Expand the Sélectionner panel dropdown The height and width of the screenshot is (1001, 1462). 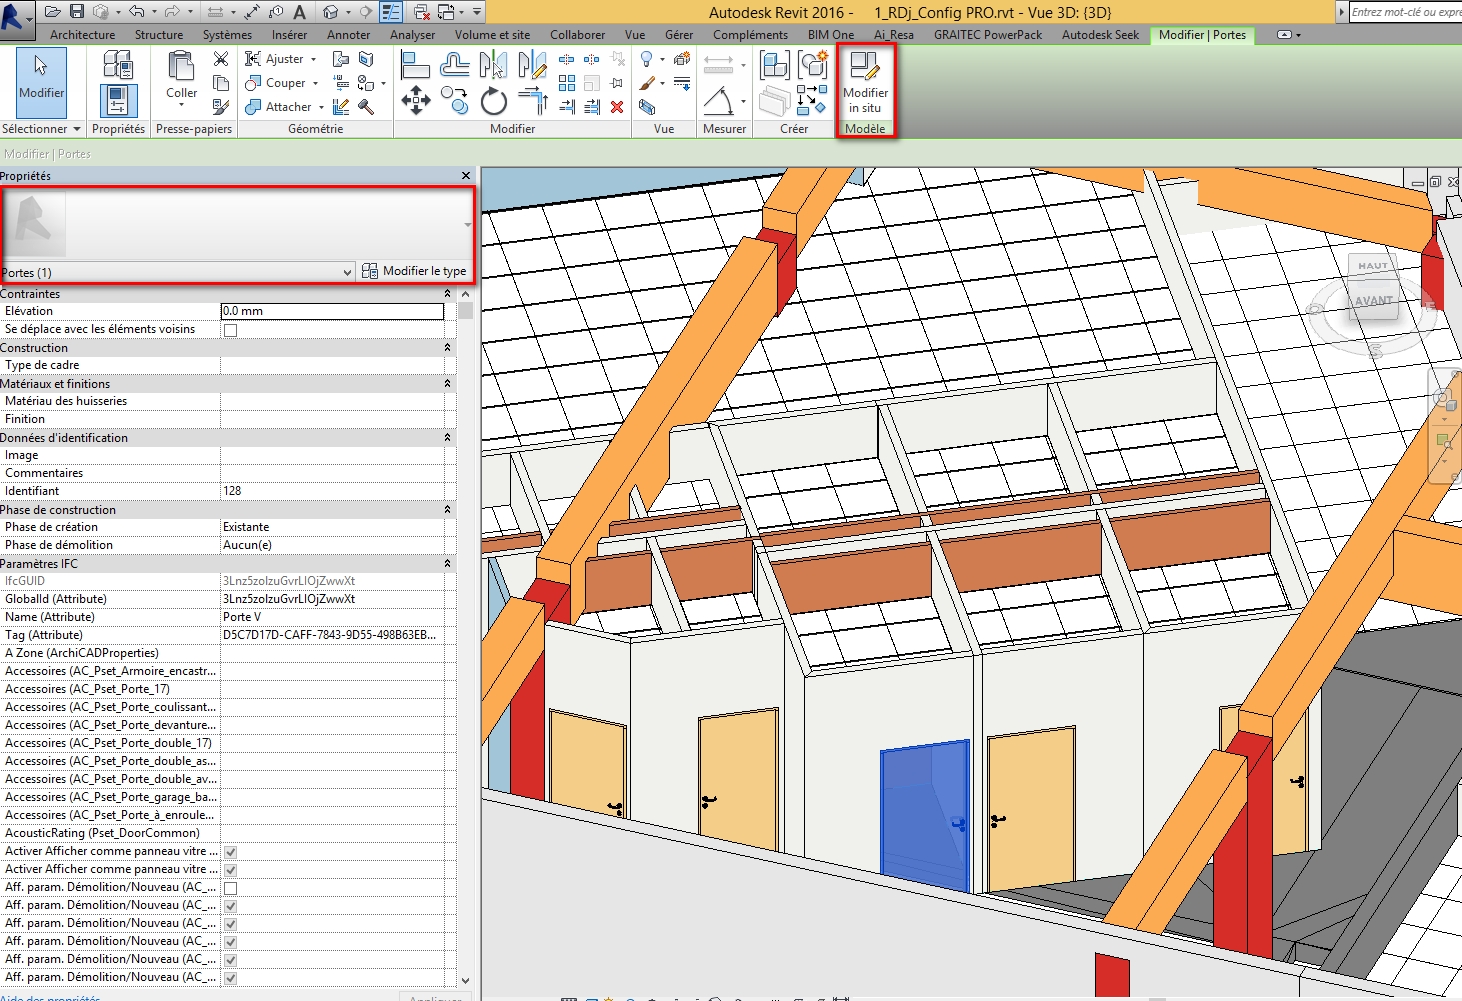coord(77,129)
